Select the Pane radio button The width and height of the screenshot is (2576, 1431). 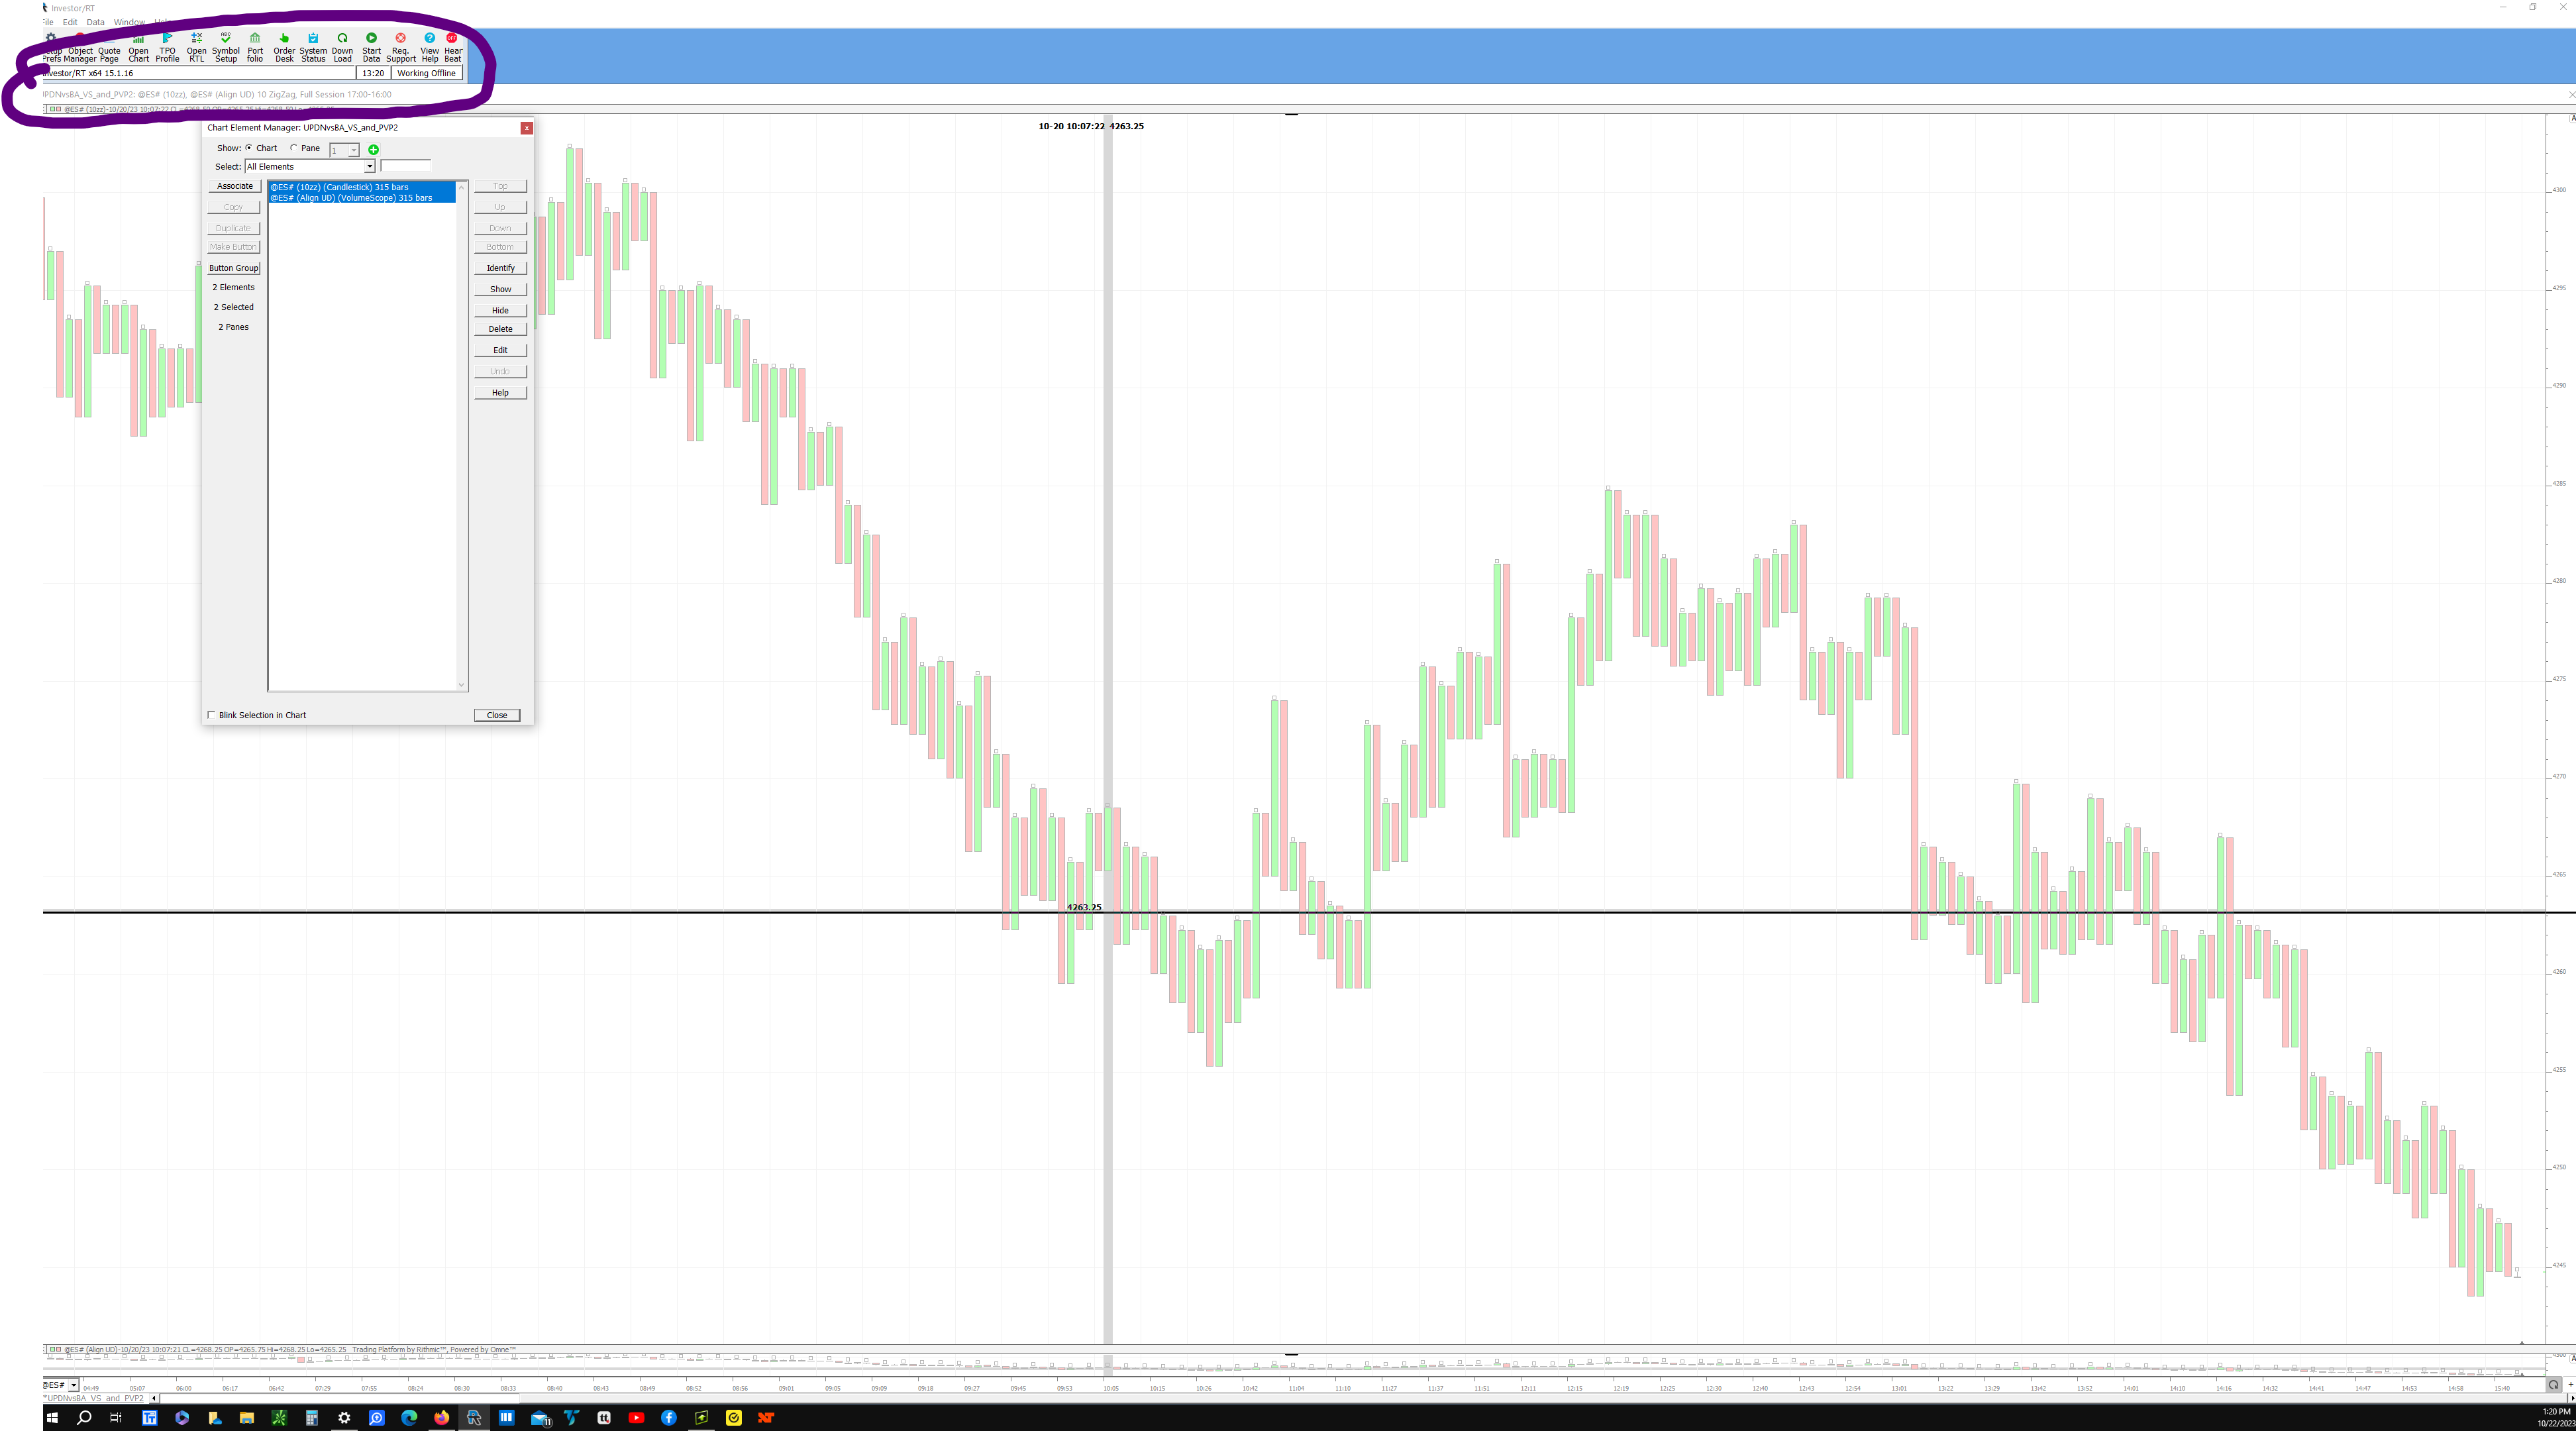[294, 148]
